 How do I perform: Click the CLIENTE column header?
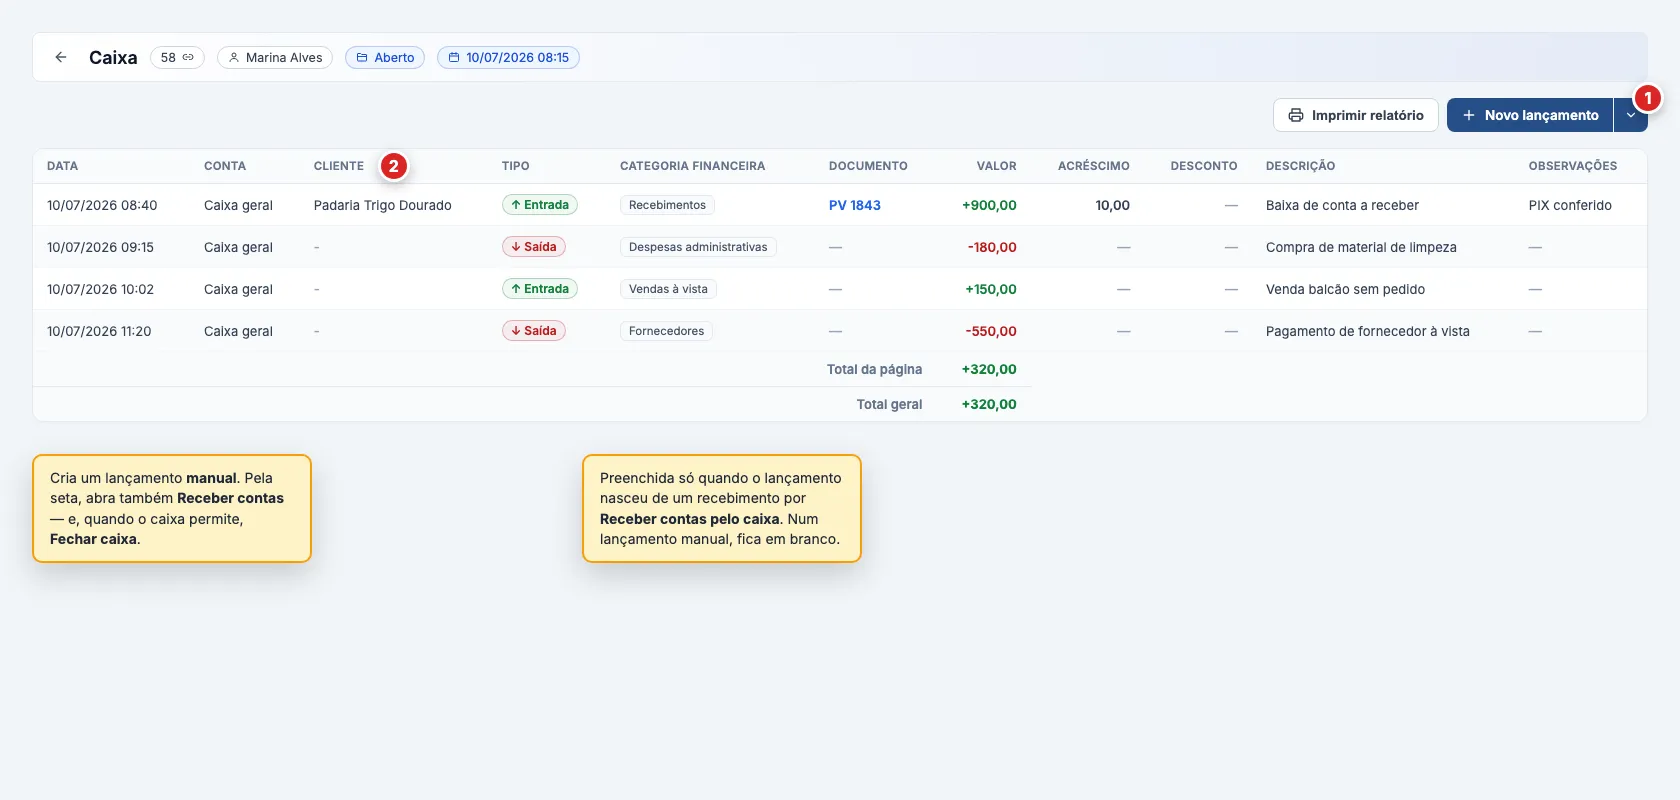point(339,166)
